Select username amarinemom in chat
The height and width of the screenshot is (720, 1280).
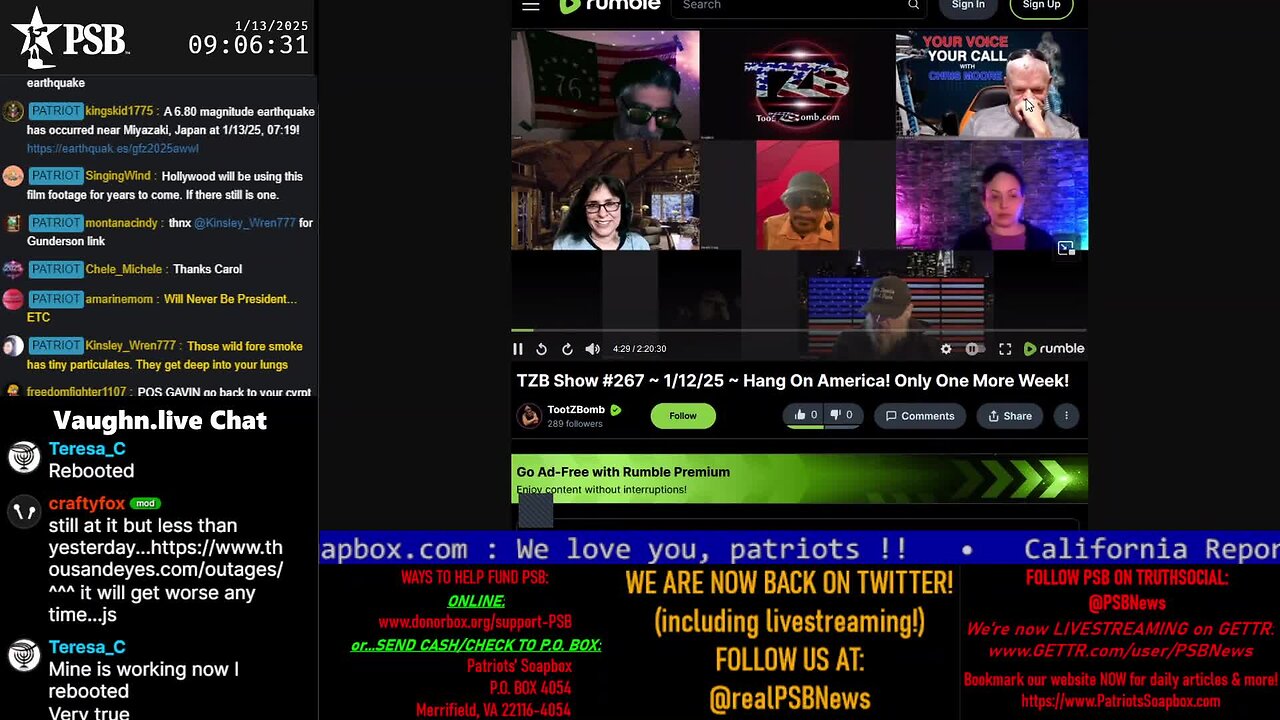(x=119, y=299)
